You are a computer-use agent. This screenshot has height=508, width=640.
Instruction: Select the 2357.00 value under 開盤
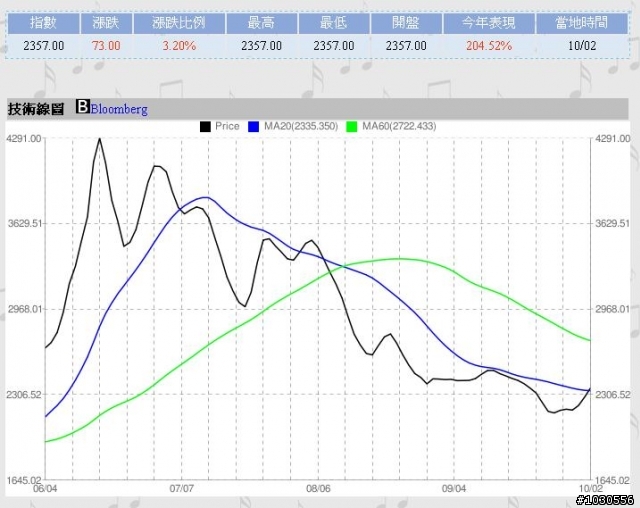click(x=406, y=46)
